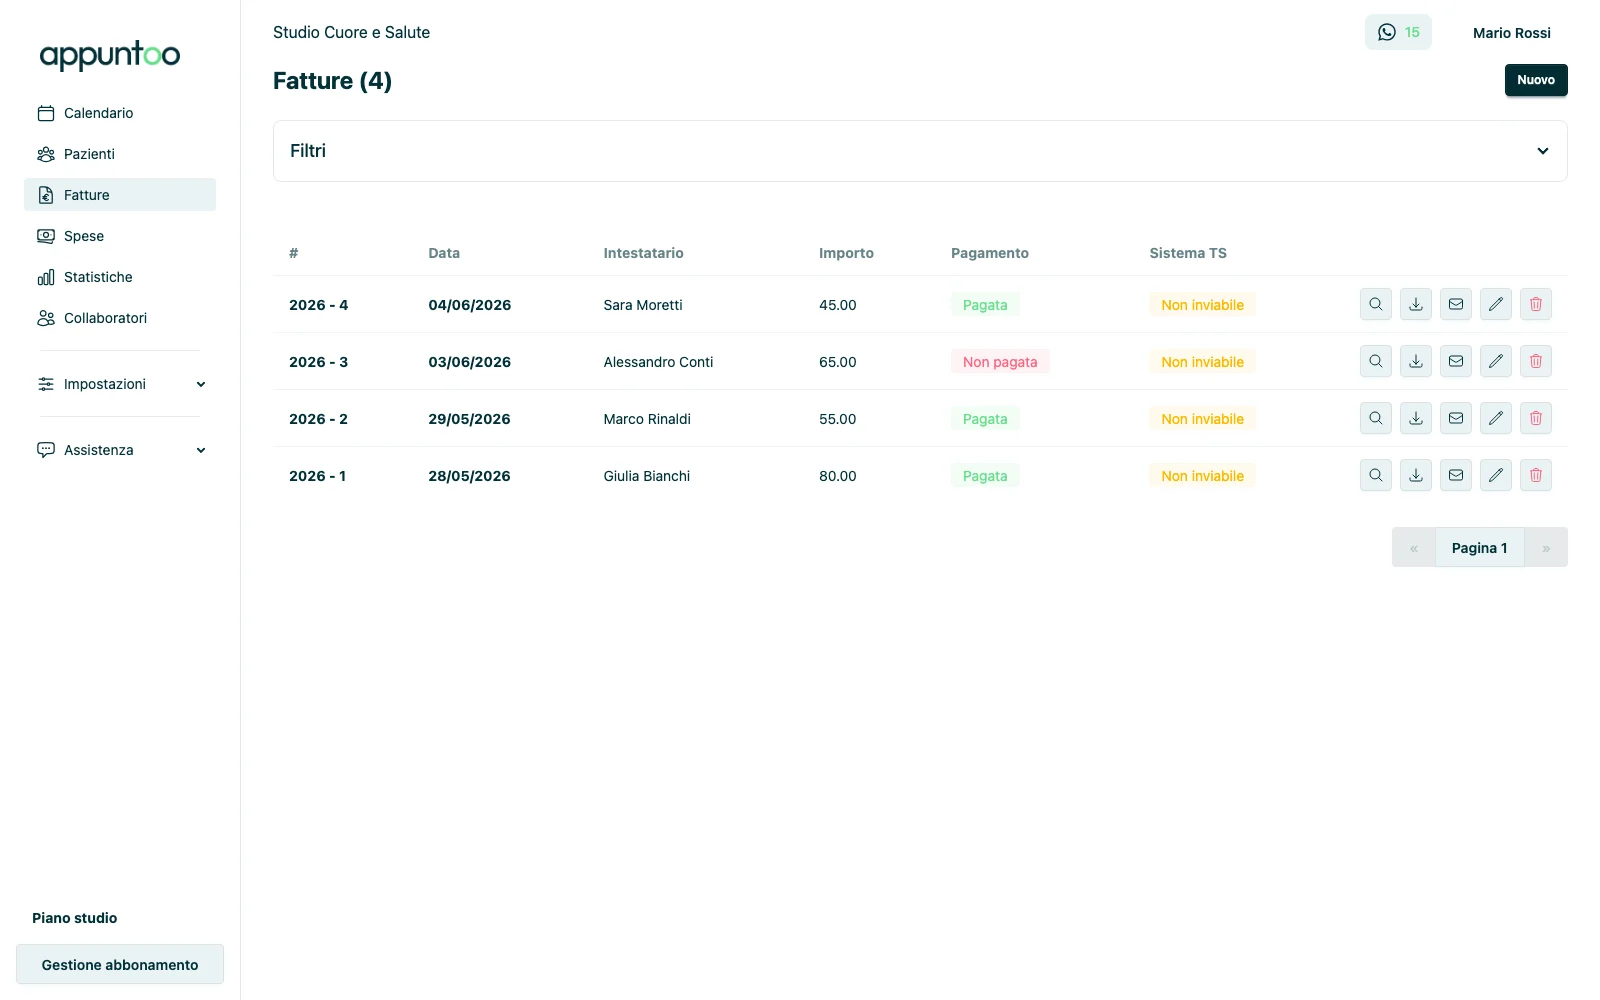Viewport: 1600px width, 1000px height.
Task: Click Pagamento column header
Action: 990,253
